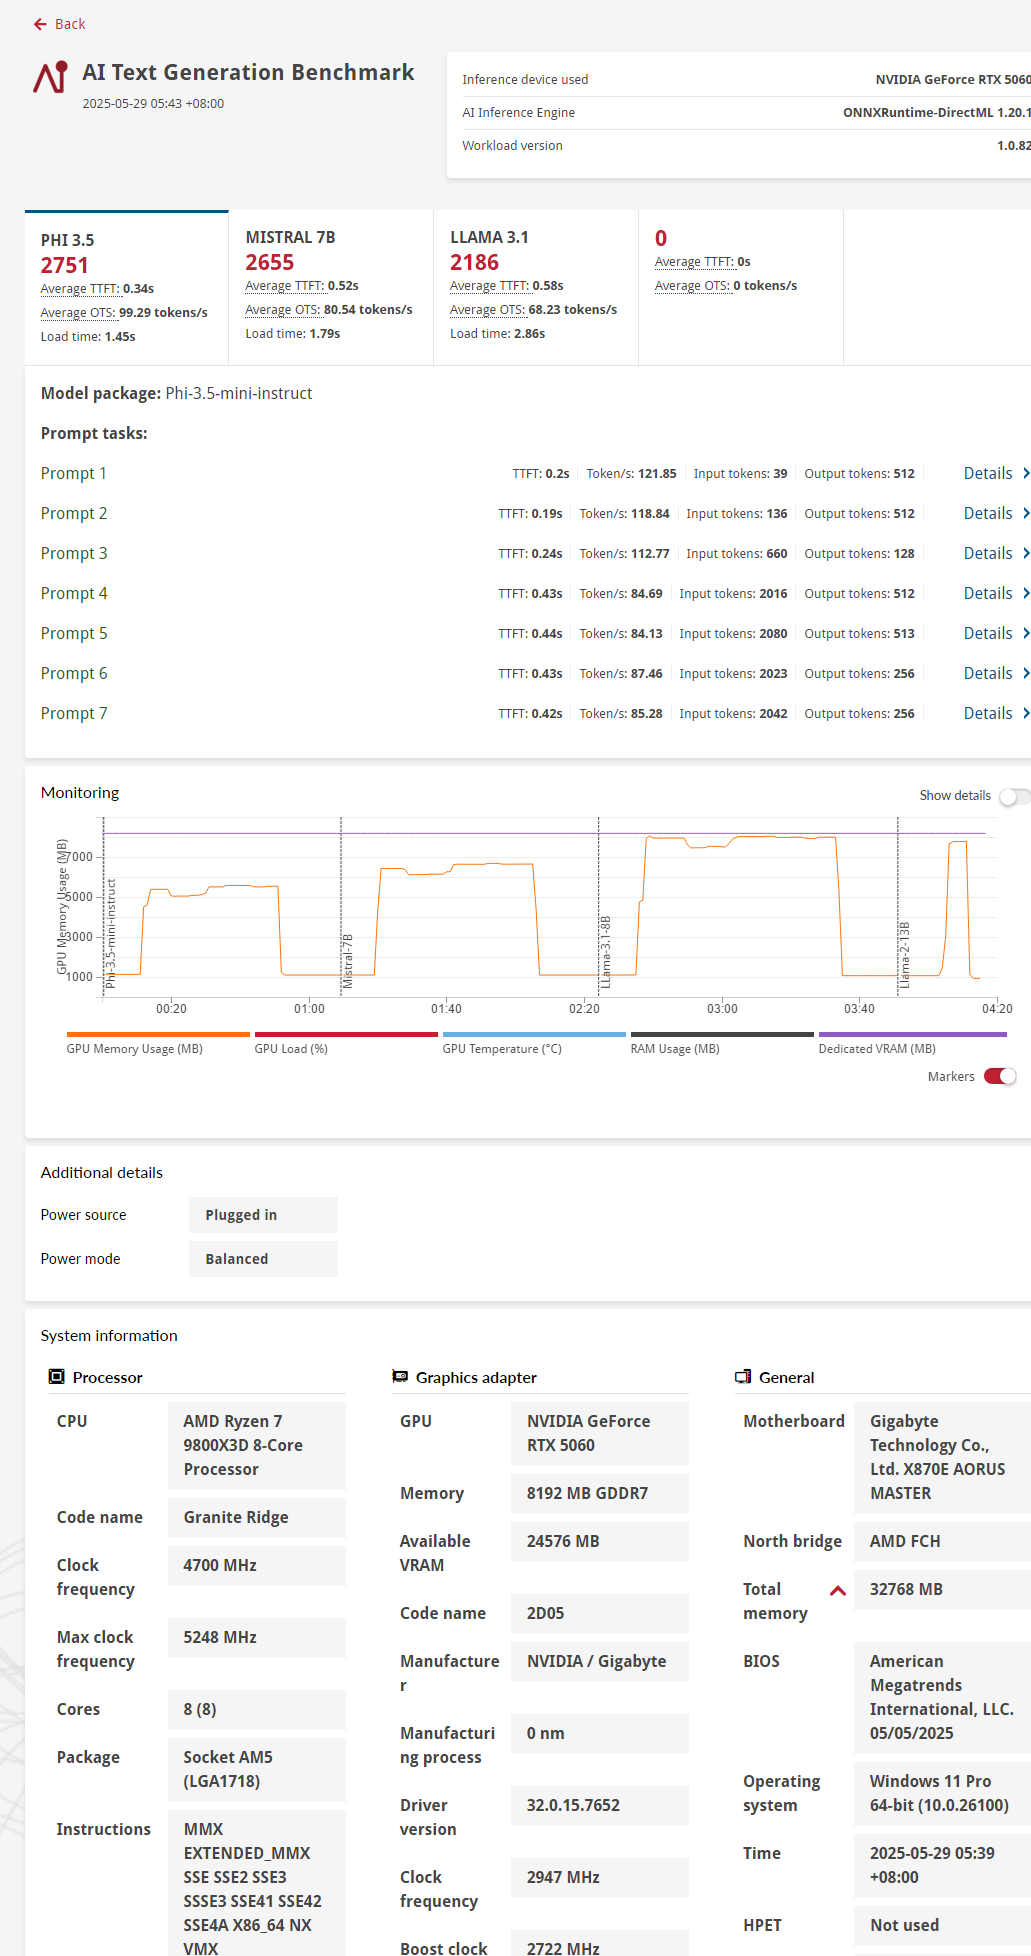Click the Granite Ridge code name value
The width and height of the screenshot is (1031, 1956).
coord(256,1517)
